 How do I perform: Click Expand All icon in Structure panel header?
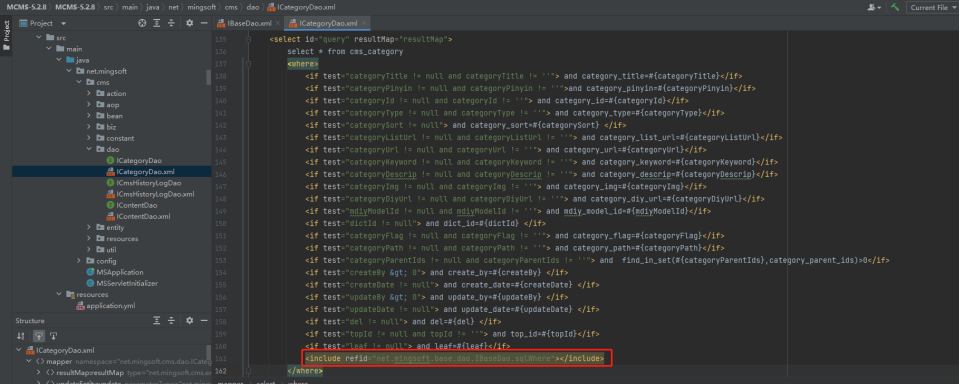coord(157,321)
